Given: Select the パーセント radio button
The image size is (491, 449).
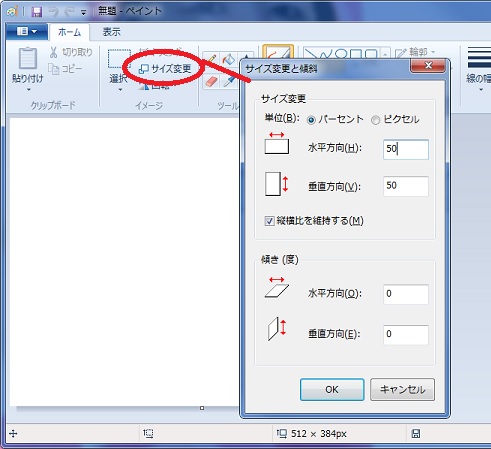Looking at the screenshot, I should coord(311,120).
